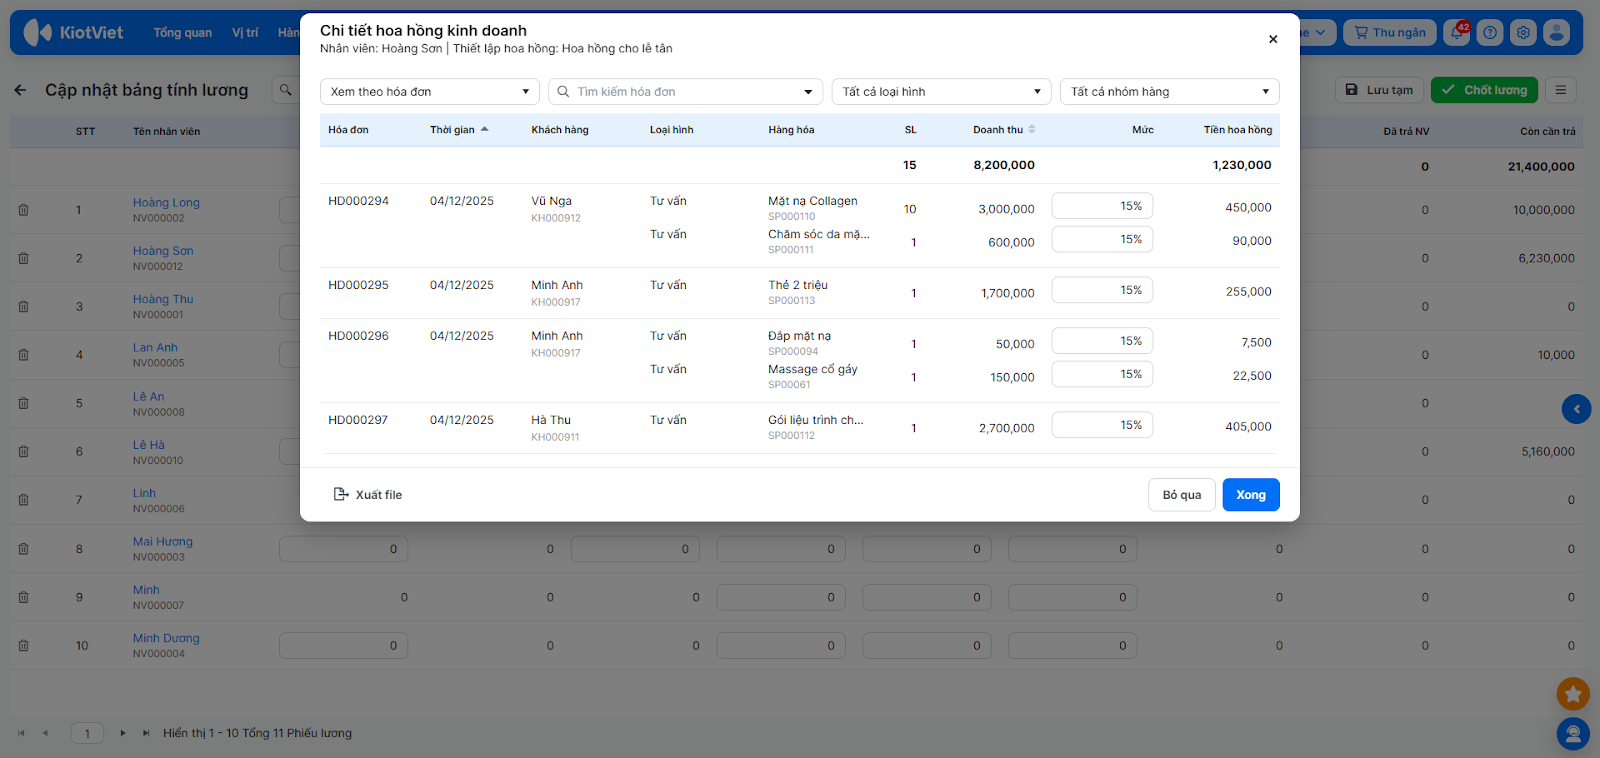
Task: Delete Hoàng Long row with trash icon
Action: pos(23,210)
